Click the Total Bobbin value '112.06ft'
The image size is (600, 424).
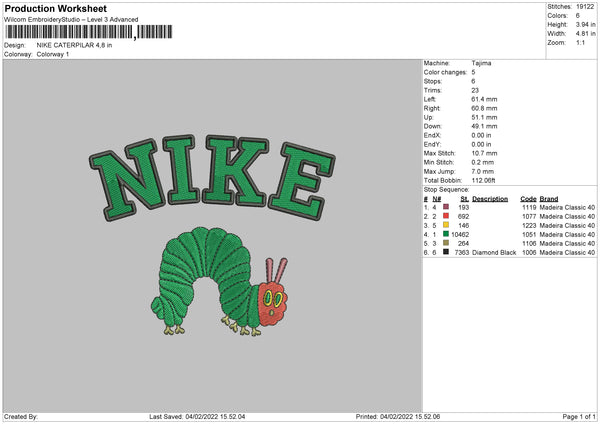tap(483, 180)
